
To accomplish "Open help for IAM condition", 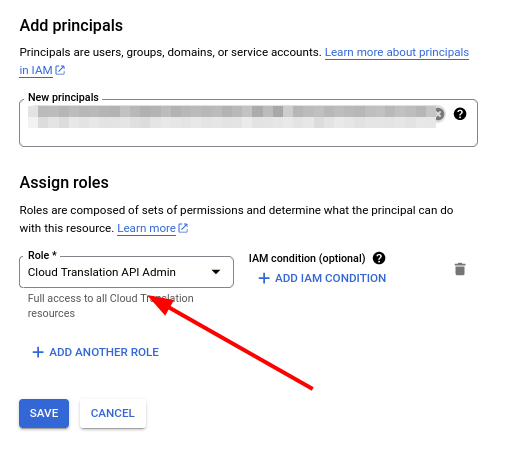I will pos(379,258).
